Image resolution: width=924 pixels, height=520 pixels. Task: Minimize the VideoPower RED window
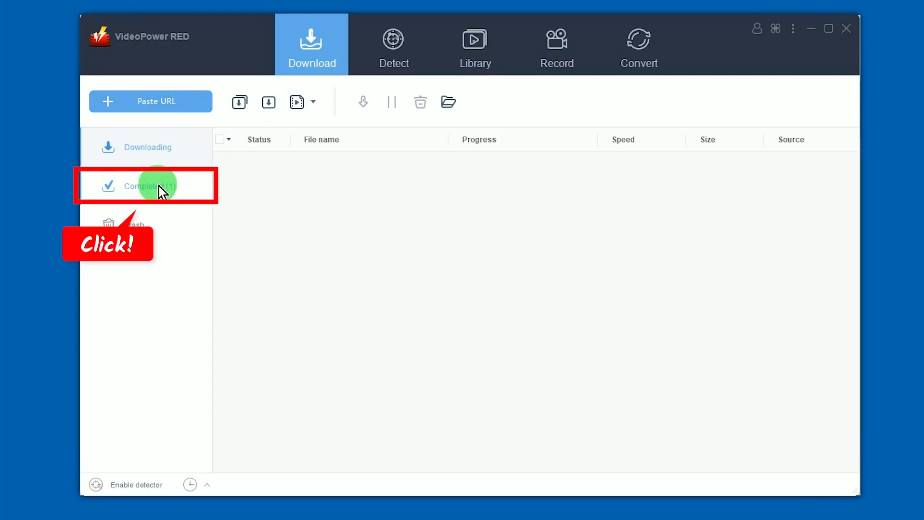tap(811, 28)
